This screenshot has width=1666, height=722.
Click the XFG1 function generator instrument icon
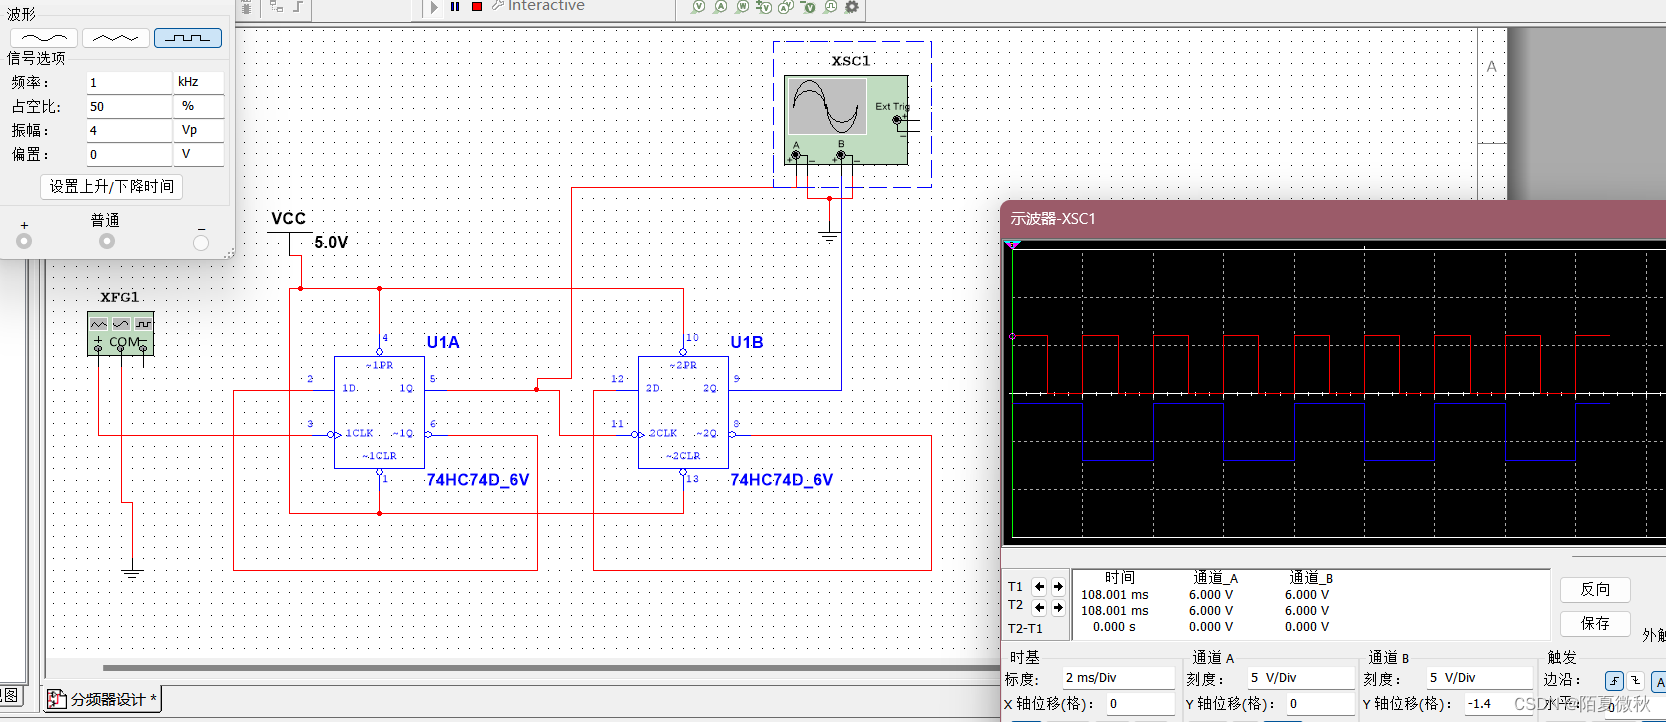click(x=121, y=334)
